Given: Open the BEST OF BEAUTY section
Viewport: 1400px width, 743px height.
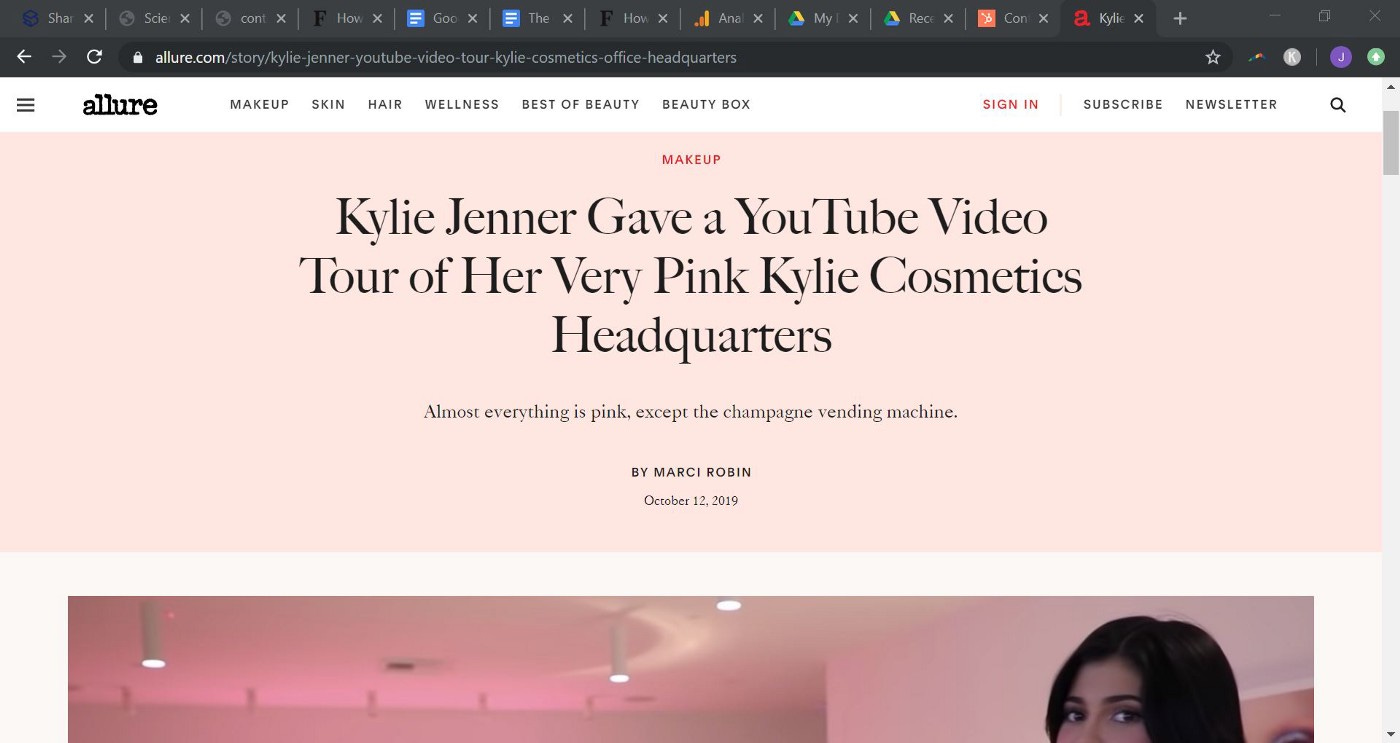Looking at the screenshot, I should coord(580,104).
